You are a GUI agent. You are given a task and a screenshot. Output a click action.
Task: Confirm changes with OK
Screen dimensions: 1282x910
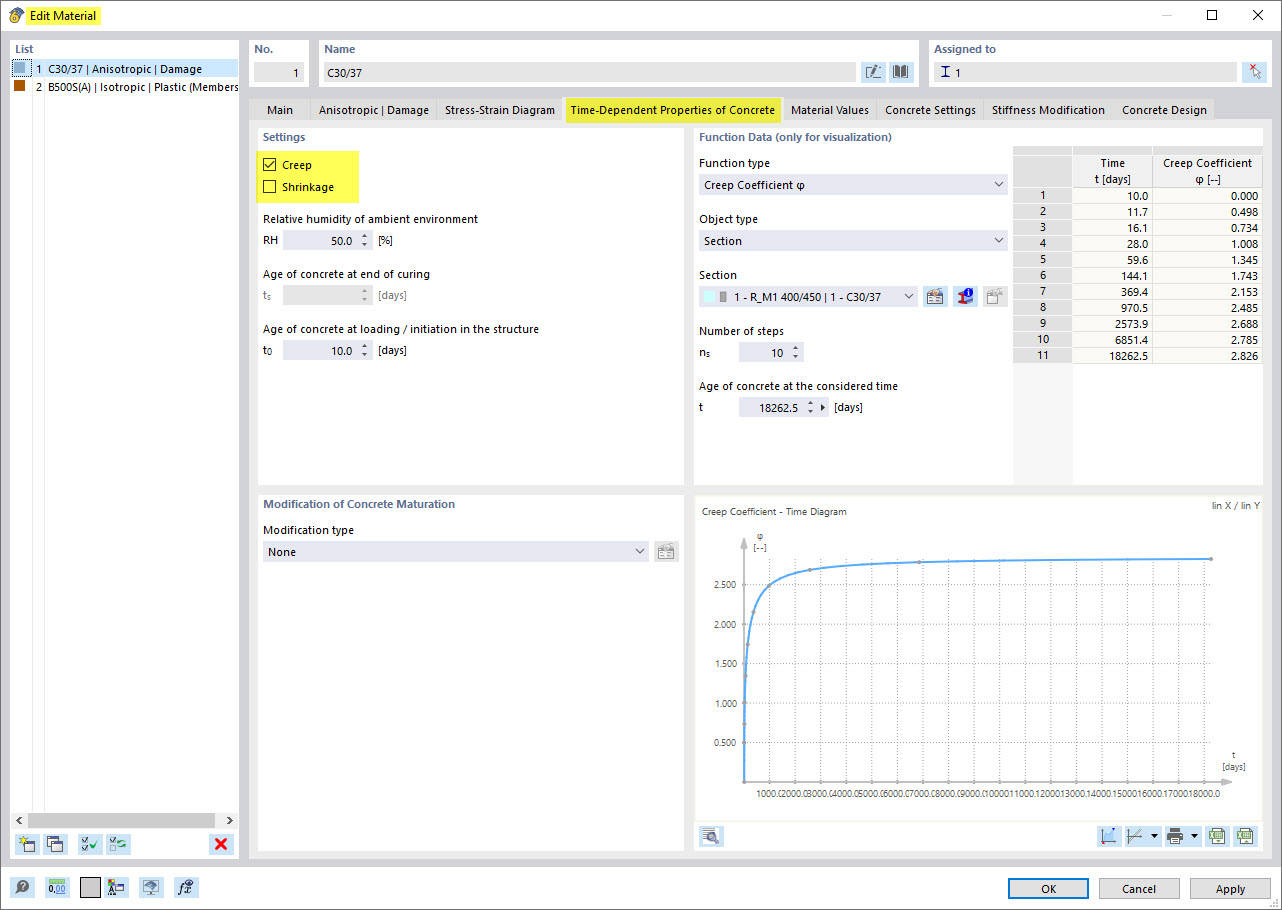tap(1048, 888)
